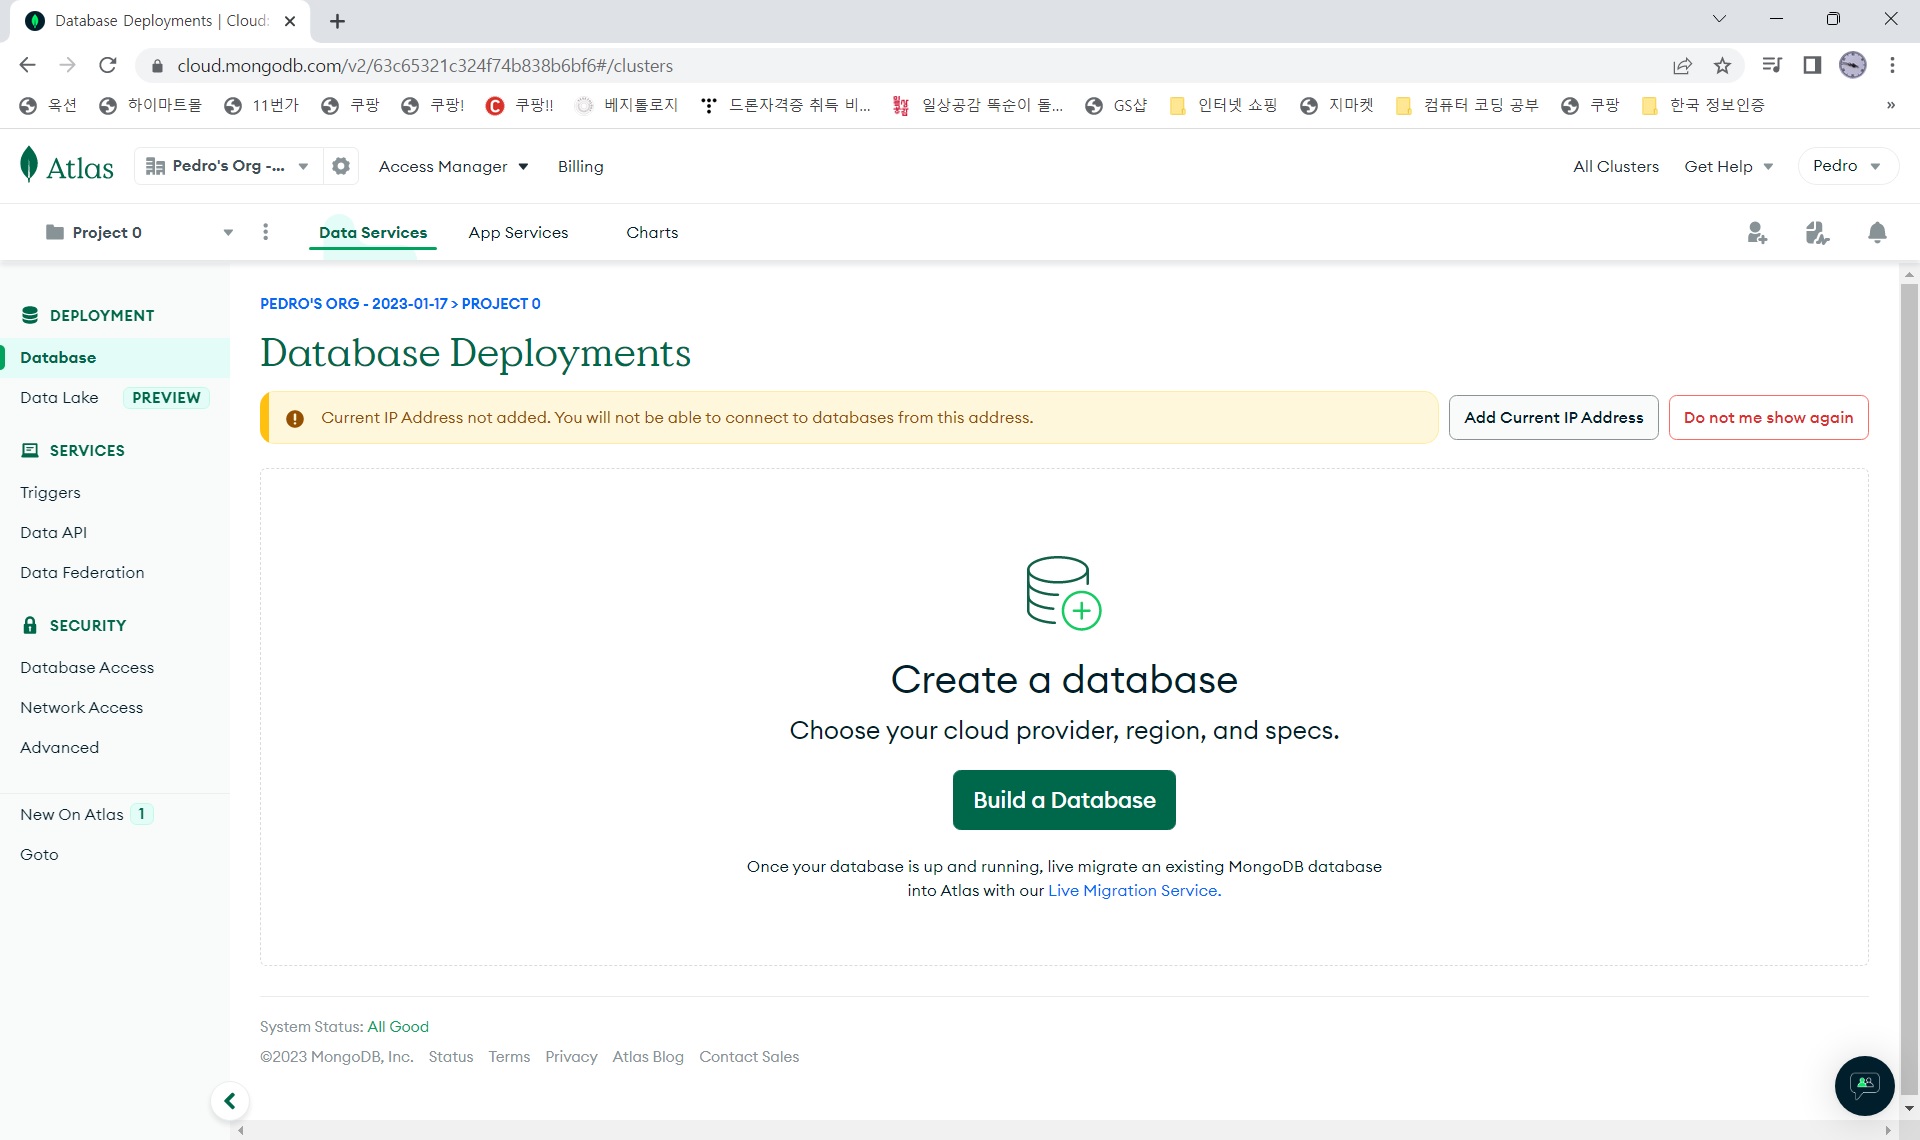Open Advanced security settings
This screenshot has width=1920, height=1140.
(x=59, y=747)
